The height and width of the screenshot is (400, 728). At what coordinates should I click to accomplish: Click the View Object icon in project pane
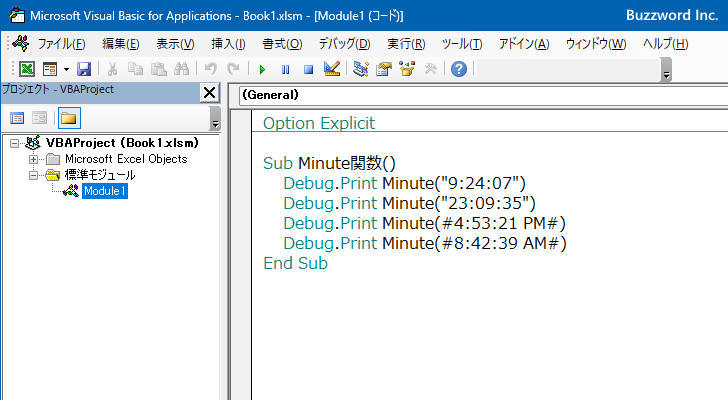pos(40,118)
